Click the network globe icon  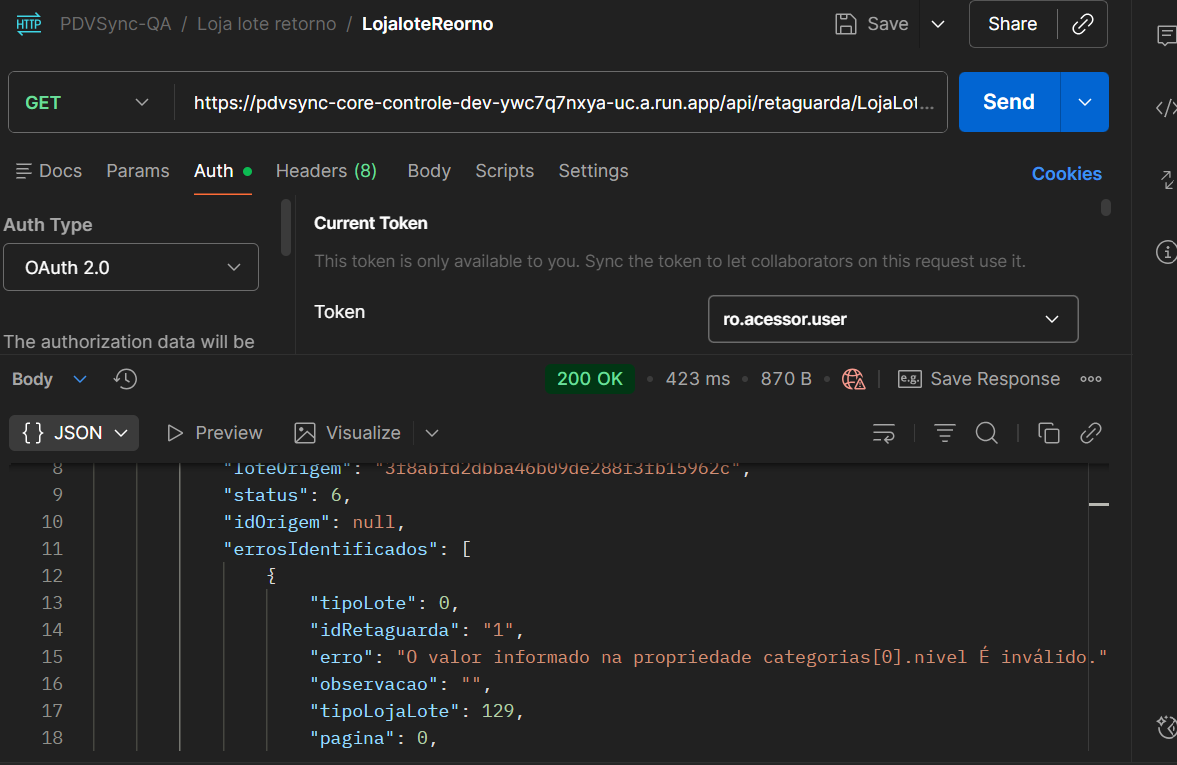(853, 379)
